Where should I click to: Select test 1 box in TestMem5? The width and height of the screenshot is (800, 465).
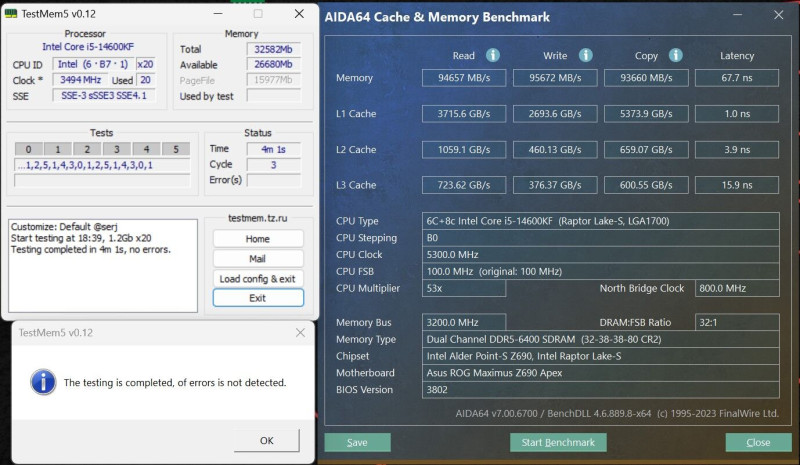point(58,149)
